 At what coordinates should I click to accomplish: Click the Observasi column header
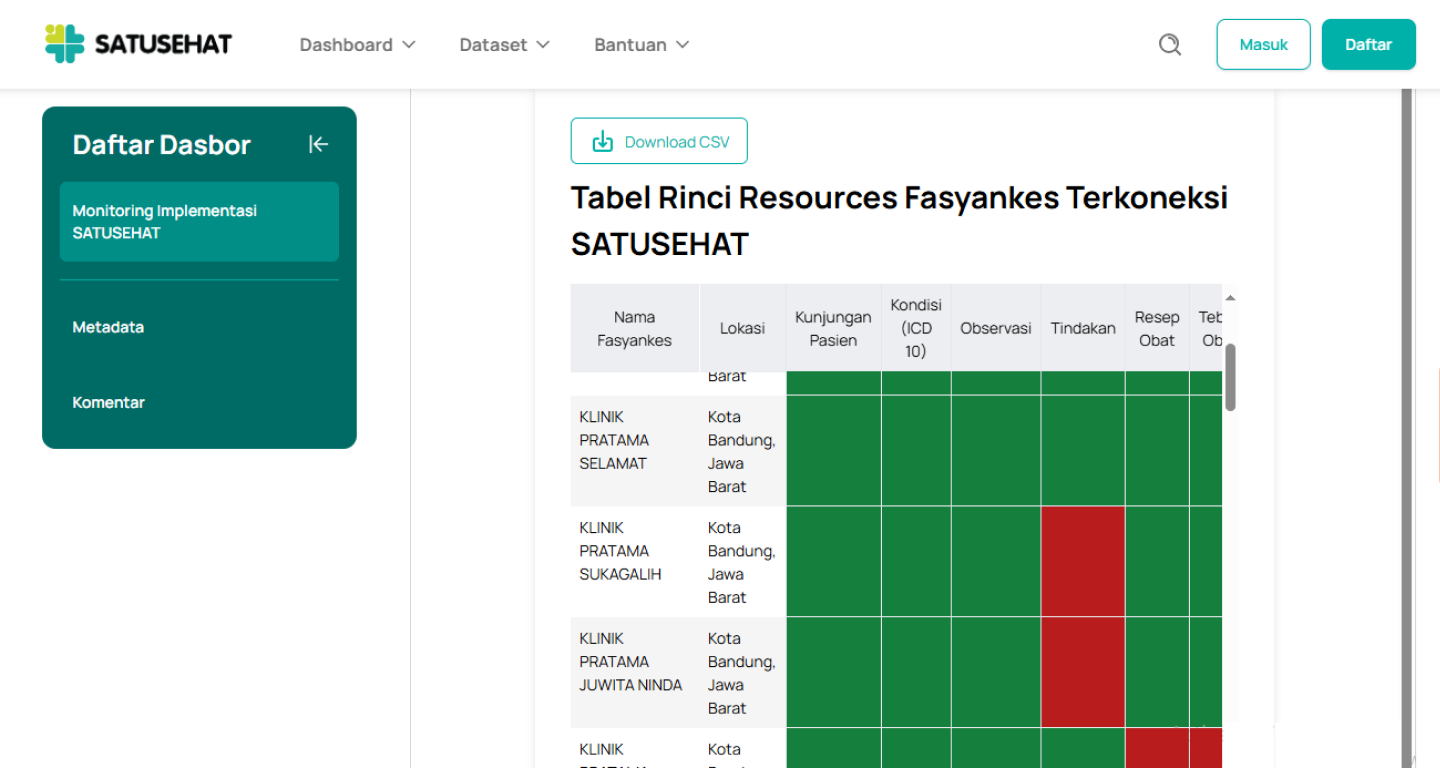click(996, 328)
